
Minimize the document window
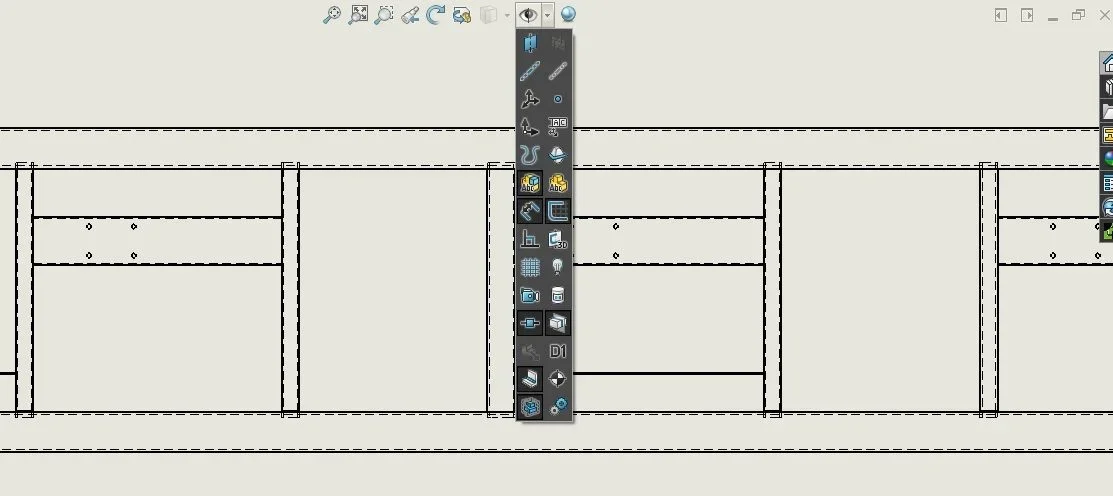1053,18
